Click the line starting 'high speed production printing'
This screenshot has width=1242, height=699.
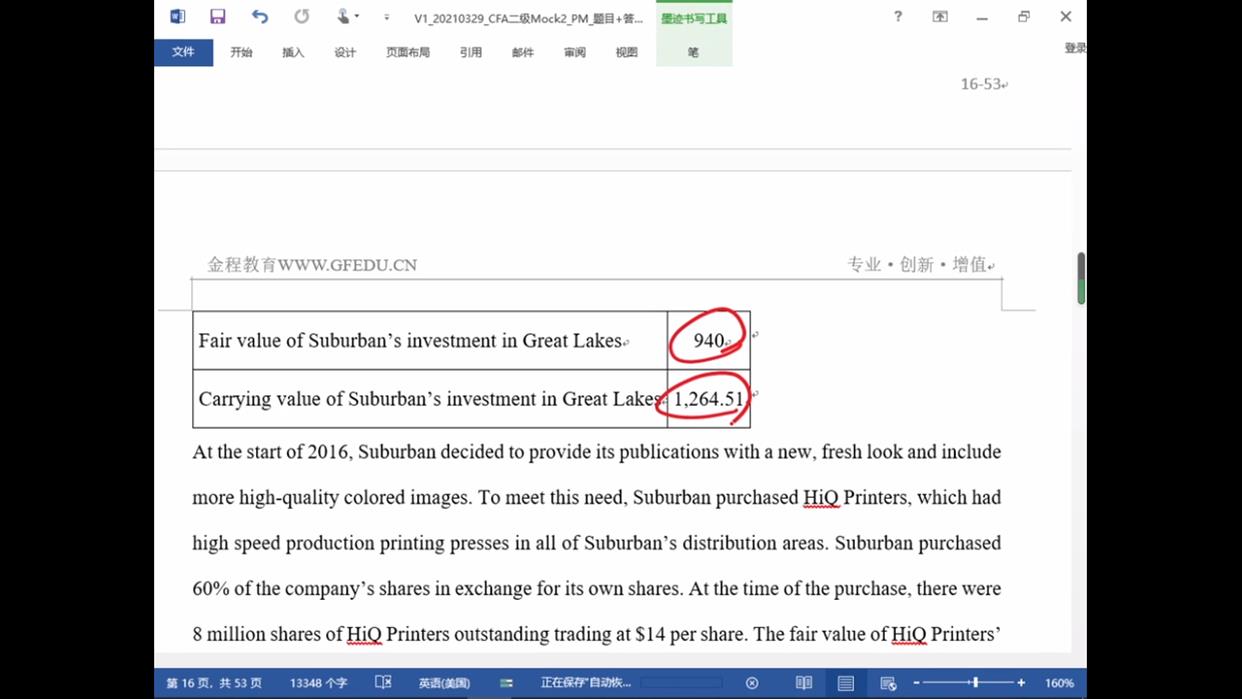pyautogui.click(x=597, y=543)
